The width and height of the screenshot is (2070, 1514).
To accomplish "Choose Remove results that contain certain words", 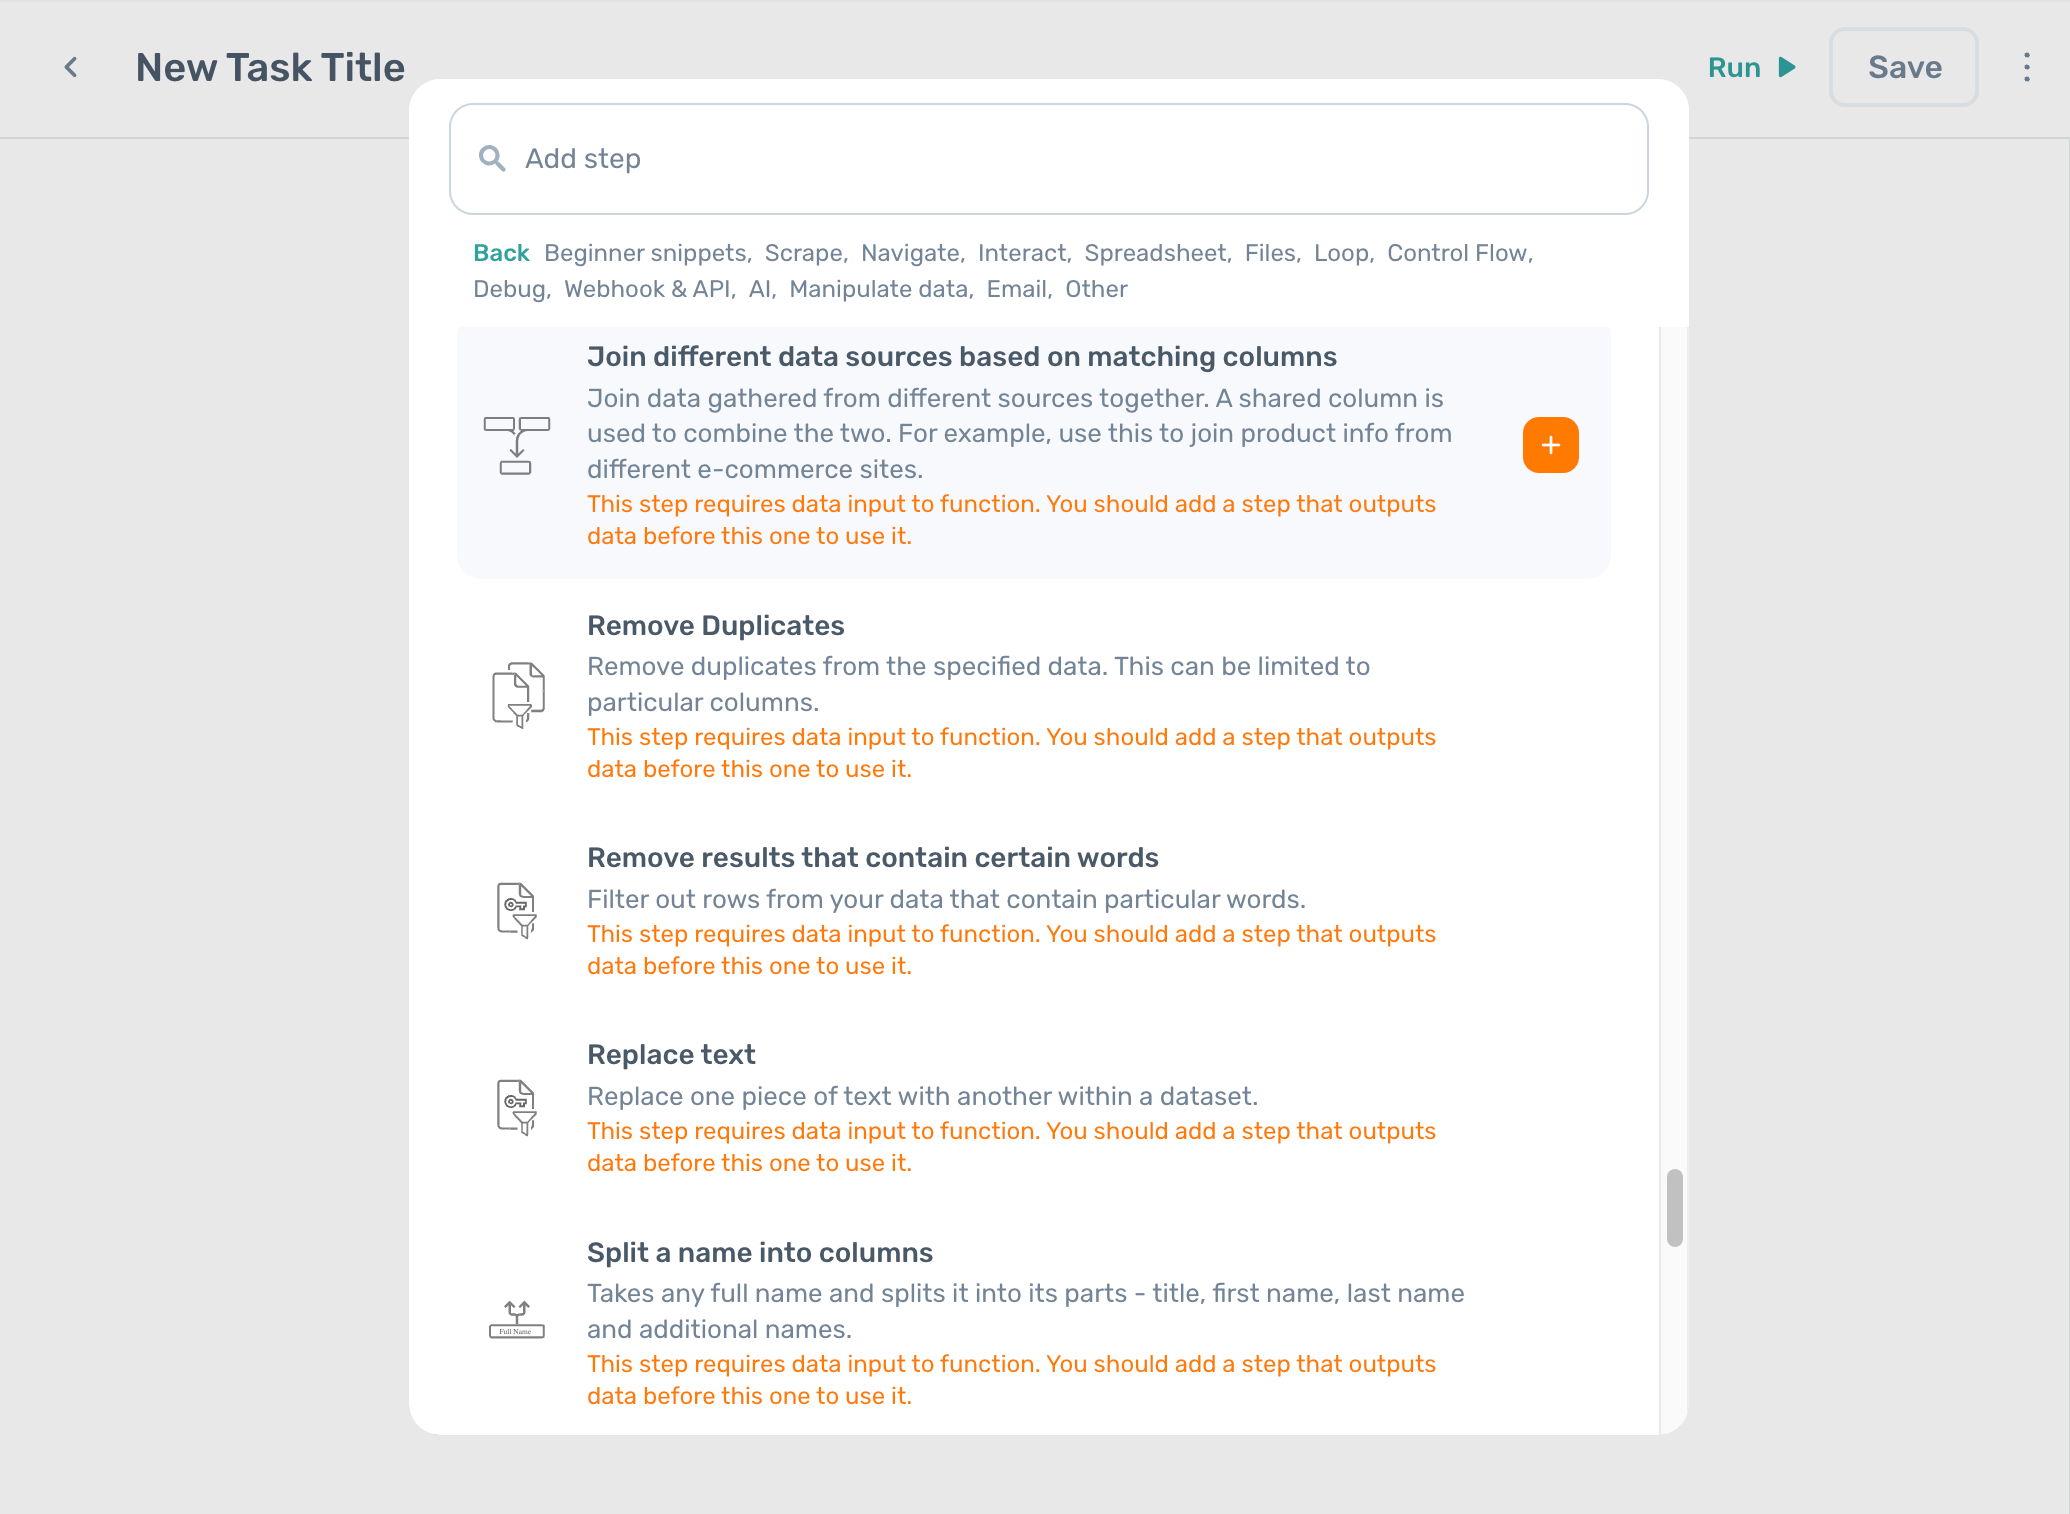I will (x=873, y=857).
